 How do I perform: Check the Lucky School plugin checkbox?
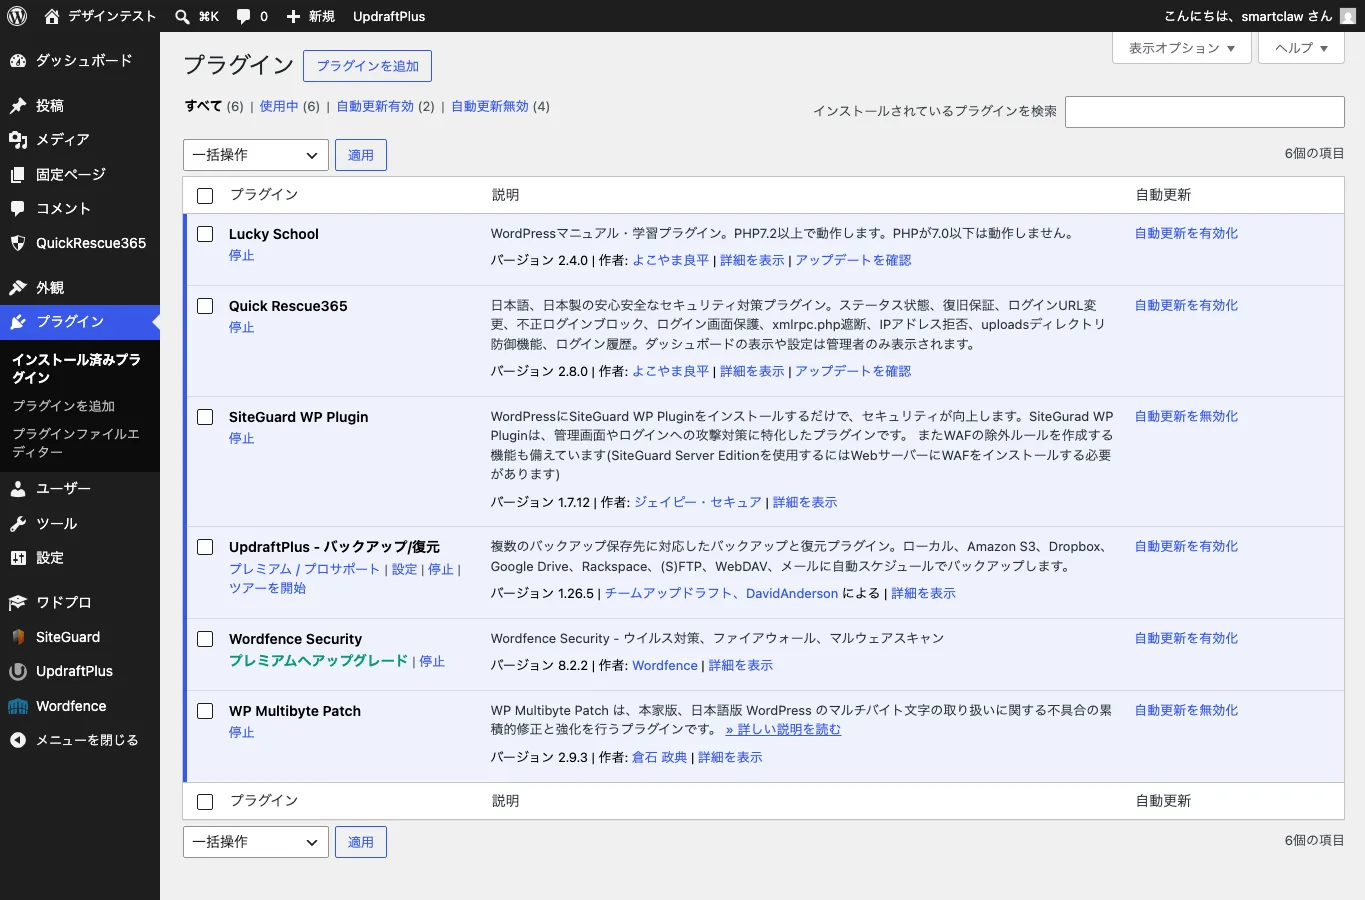pos(205,234)
